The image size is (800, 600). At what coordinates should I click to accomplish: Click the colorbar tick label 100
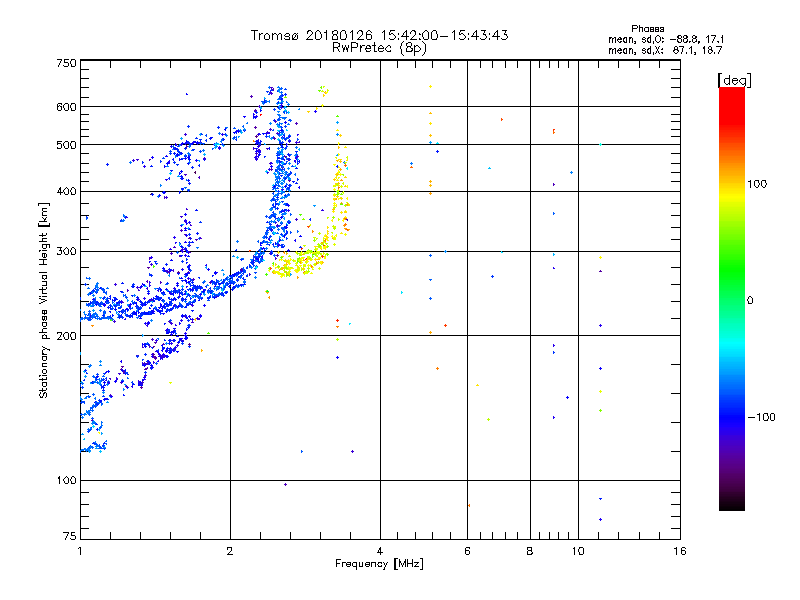(757, 184)
